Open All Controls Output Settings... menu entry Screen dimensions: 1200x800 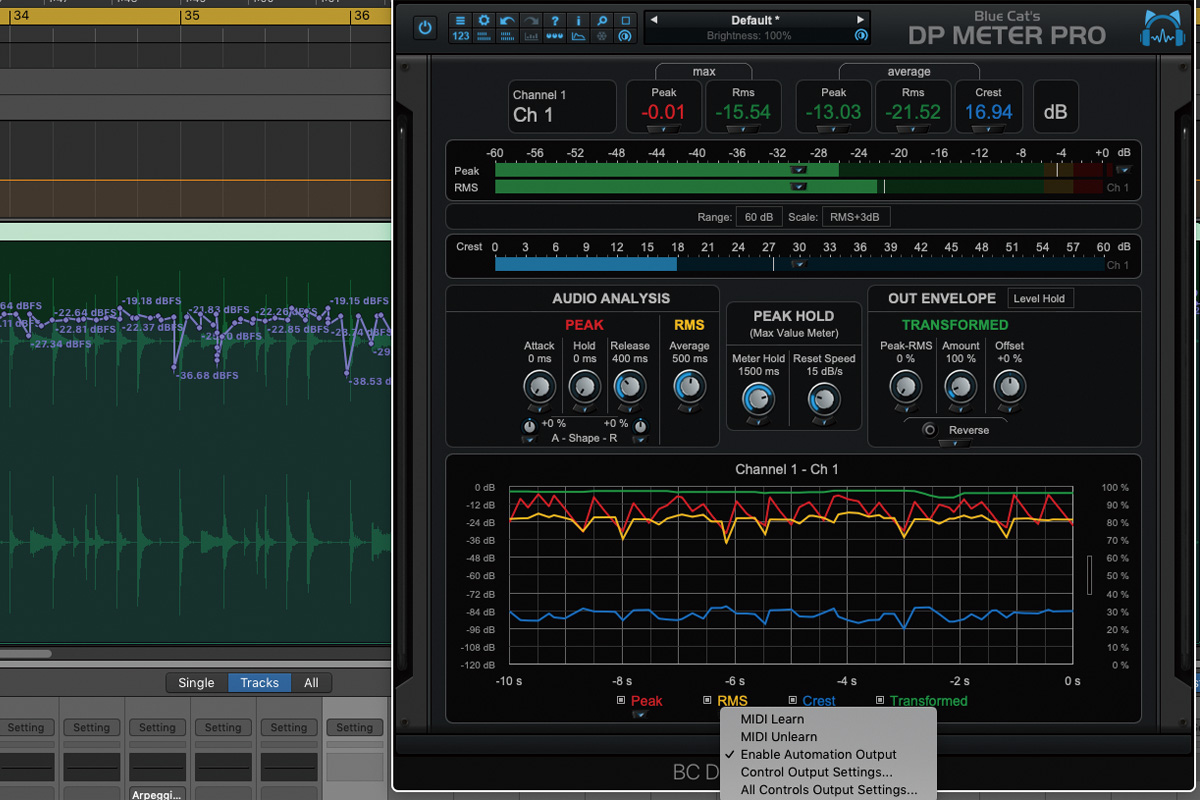[828, 790]
